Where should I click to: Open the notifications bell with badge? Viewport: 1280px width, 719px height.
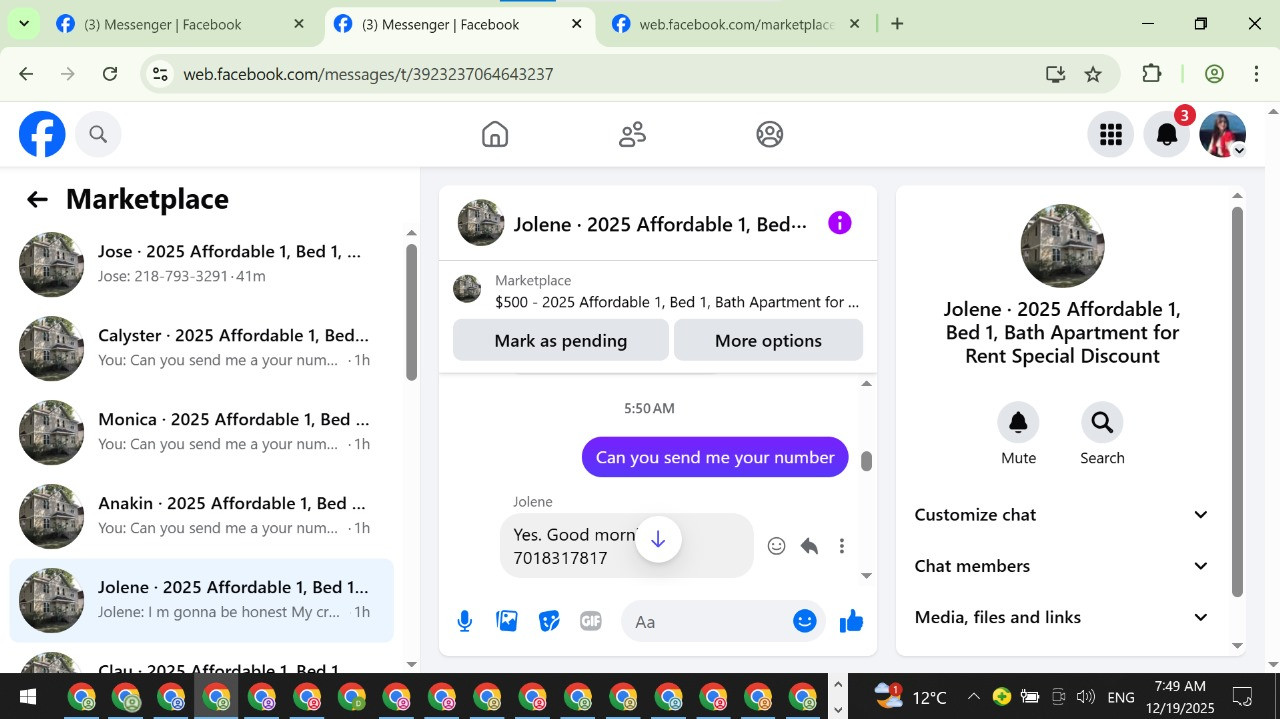[1166, 134]
